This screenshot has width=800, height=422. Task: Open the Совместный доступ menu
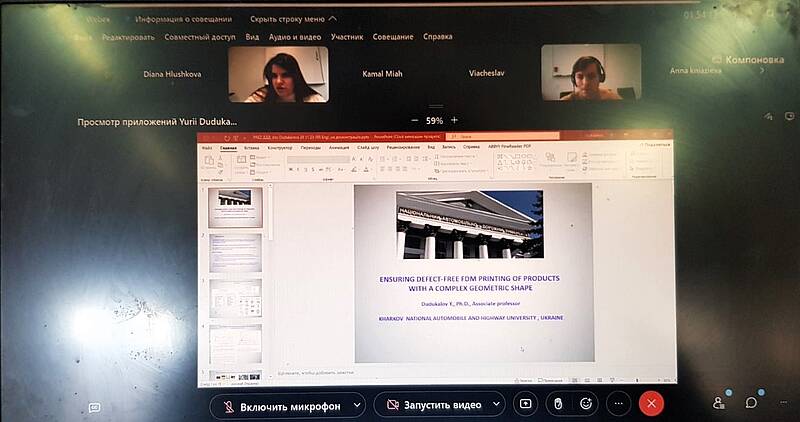[x=200, y=37]
